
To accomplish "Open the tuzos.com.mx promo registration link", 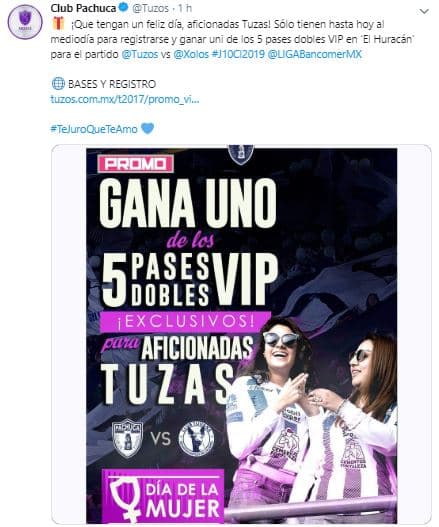I will click(x=125, y=99).
